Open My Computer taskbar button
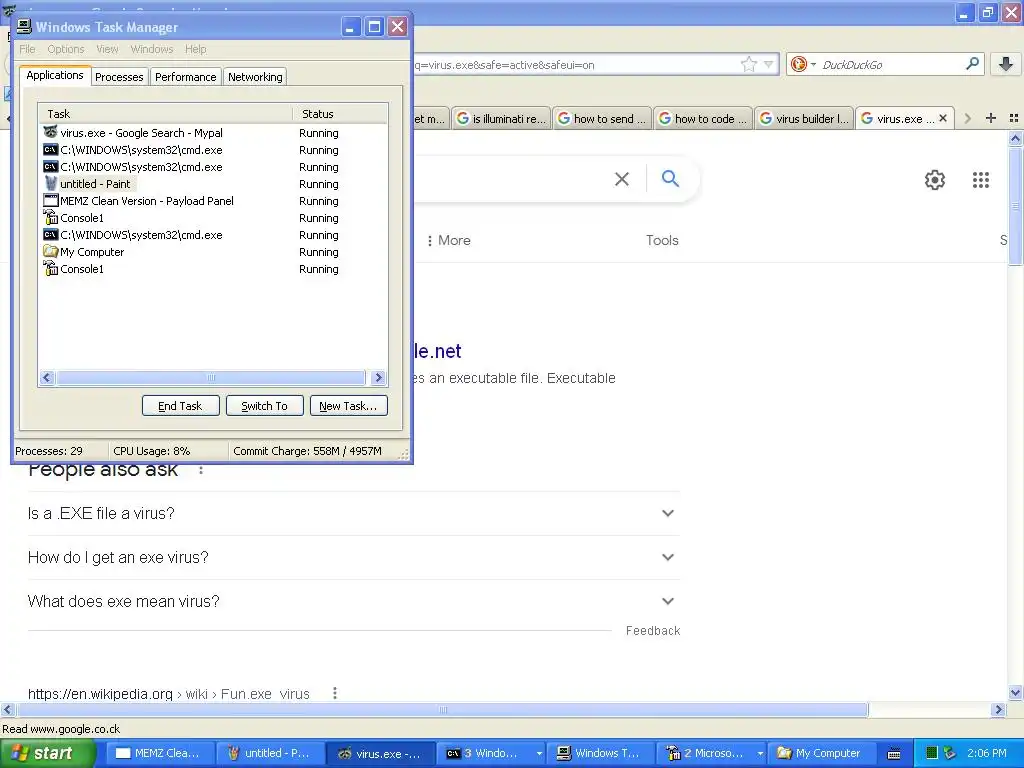Screen dimensions: 1024x768 820,753
